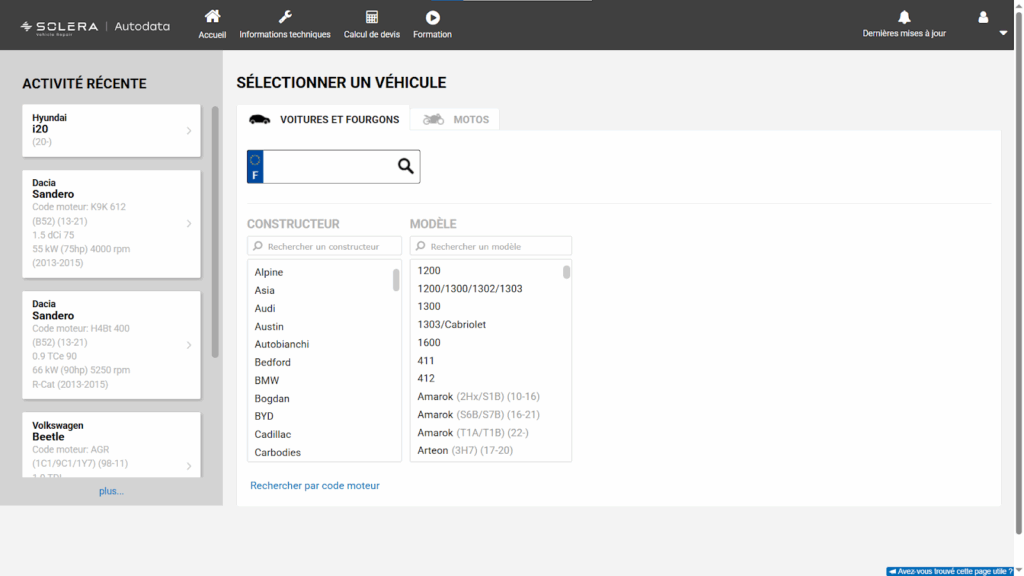The height and width of the screenshot is (576, 1024).
Task: Select Alpine constructor
Action: [268, 272]
